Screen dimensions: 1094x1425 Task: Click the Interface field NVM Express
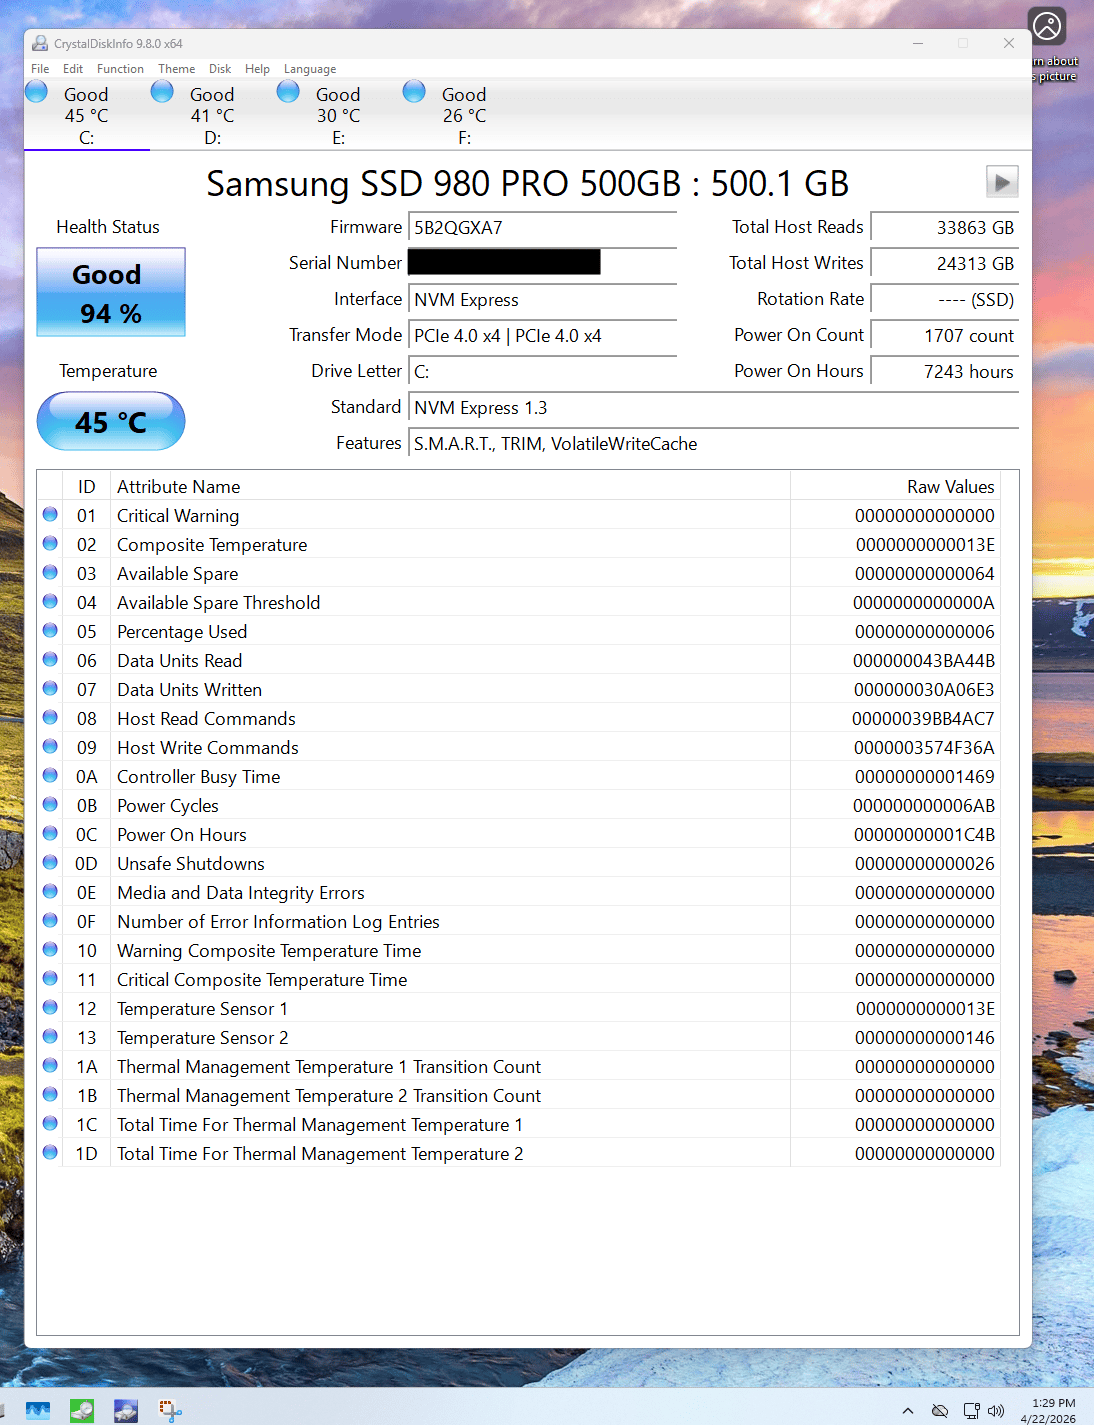(543, 299)
